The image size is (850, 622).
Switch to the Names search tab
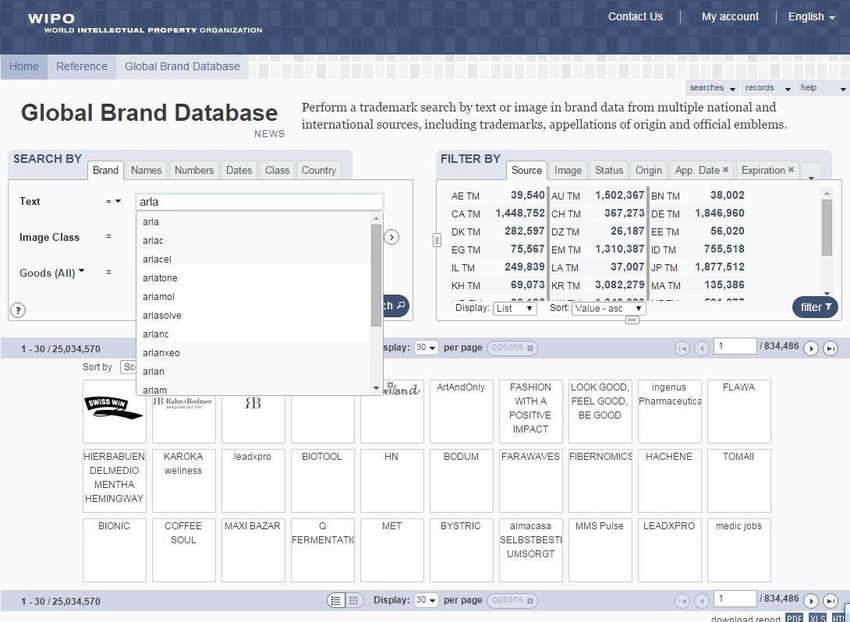pyautogui.click(x=146, y=170)
